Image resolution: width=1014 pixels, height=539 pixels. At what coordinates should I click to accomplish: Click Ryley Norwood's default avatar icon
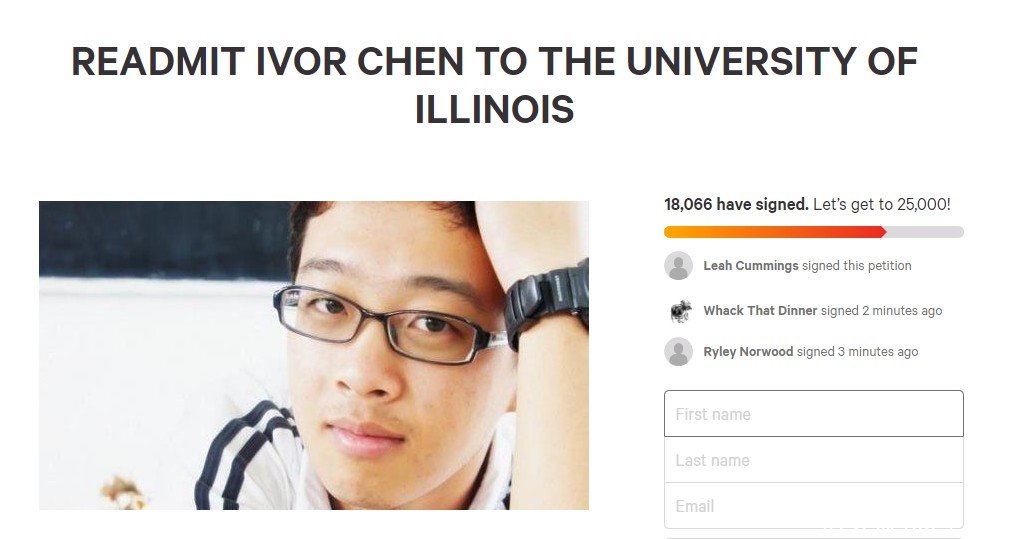coord(678,352)
